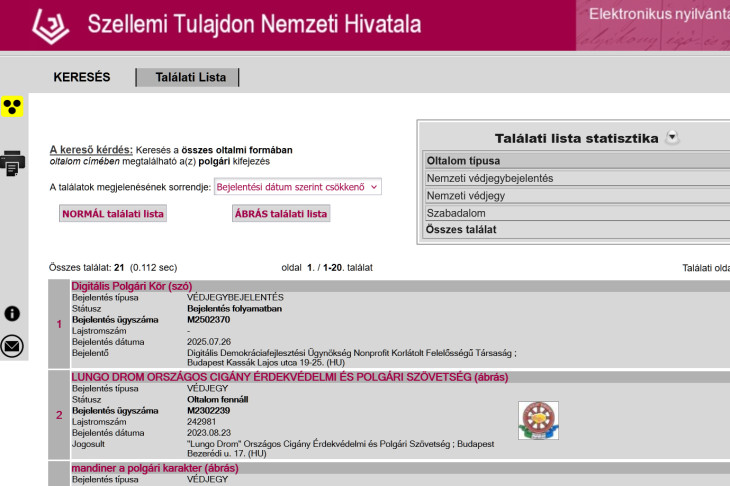The image size is (730, 486).
Task: Click the application number M2502370
Action: 209,320
